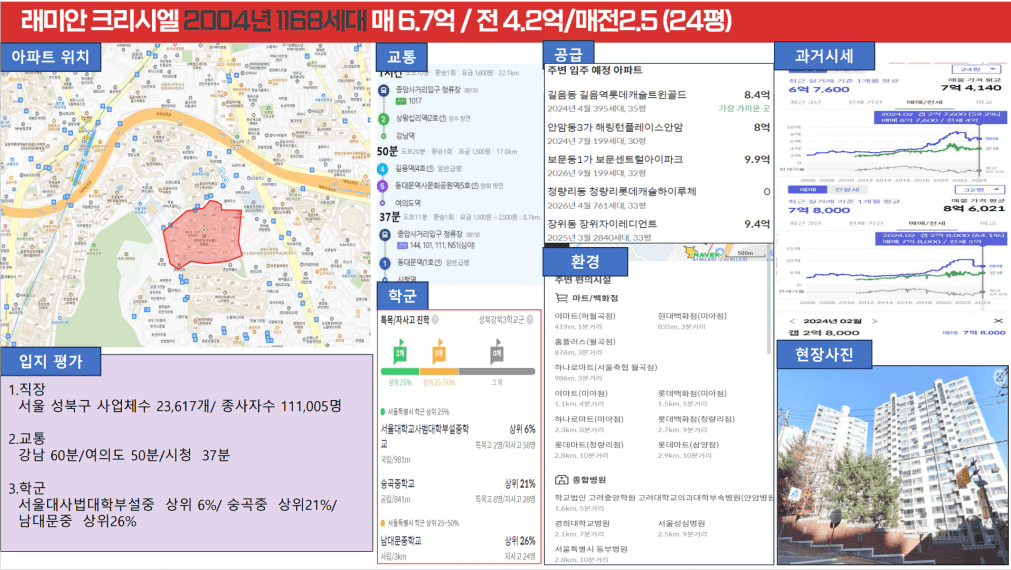
Task: Click the green flag marker labeled 2개
Action: (x=400, y=351)
